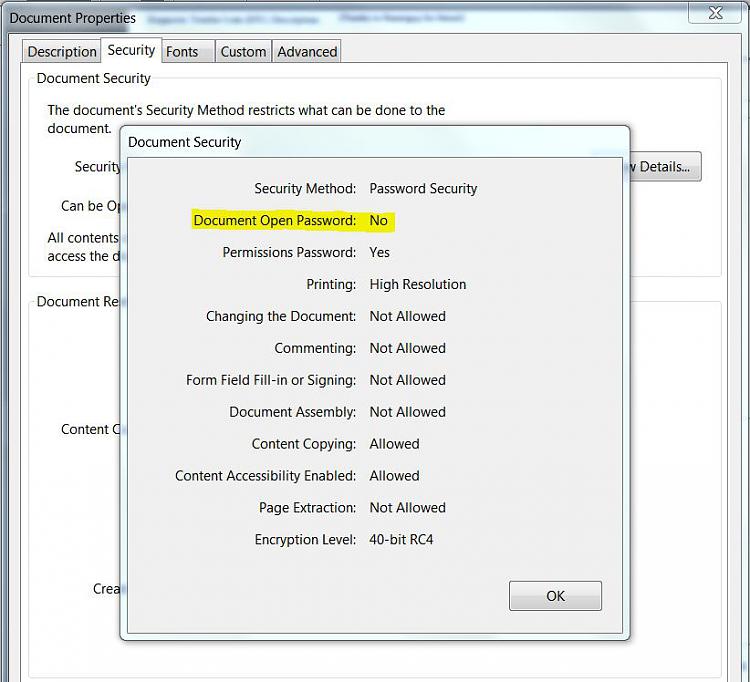Viewport: 750px width, 682px height.
Task: Click 'Not Allowed' beside Page Extraction
Action: point(408,507)
